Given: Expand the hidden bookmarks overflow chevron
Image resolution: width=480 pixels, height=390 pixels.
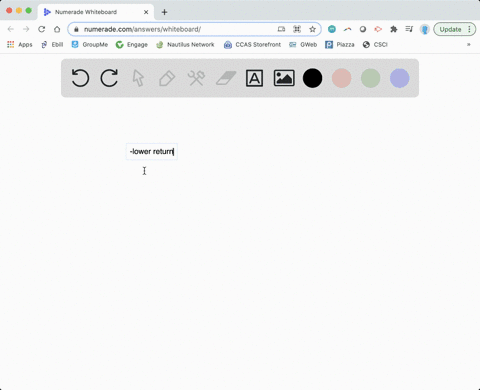Looking at the screenshot, I should pos(469,45).
